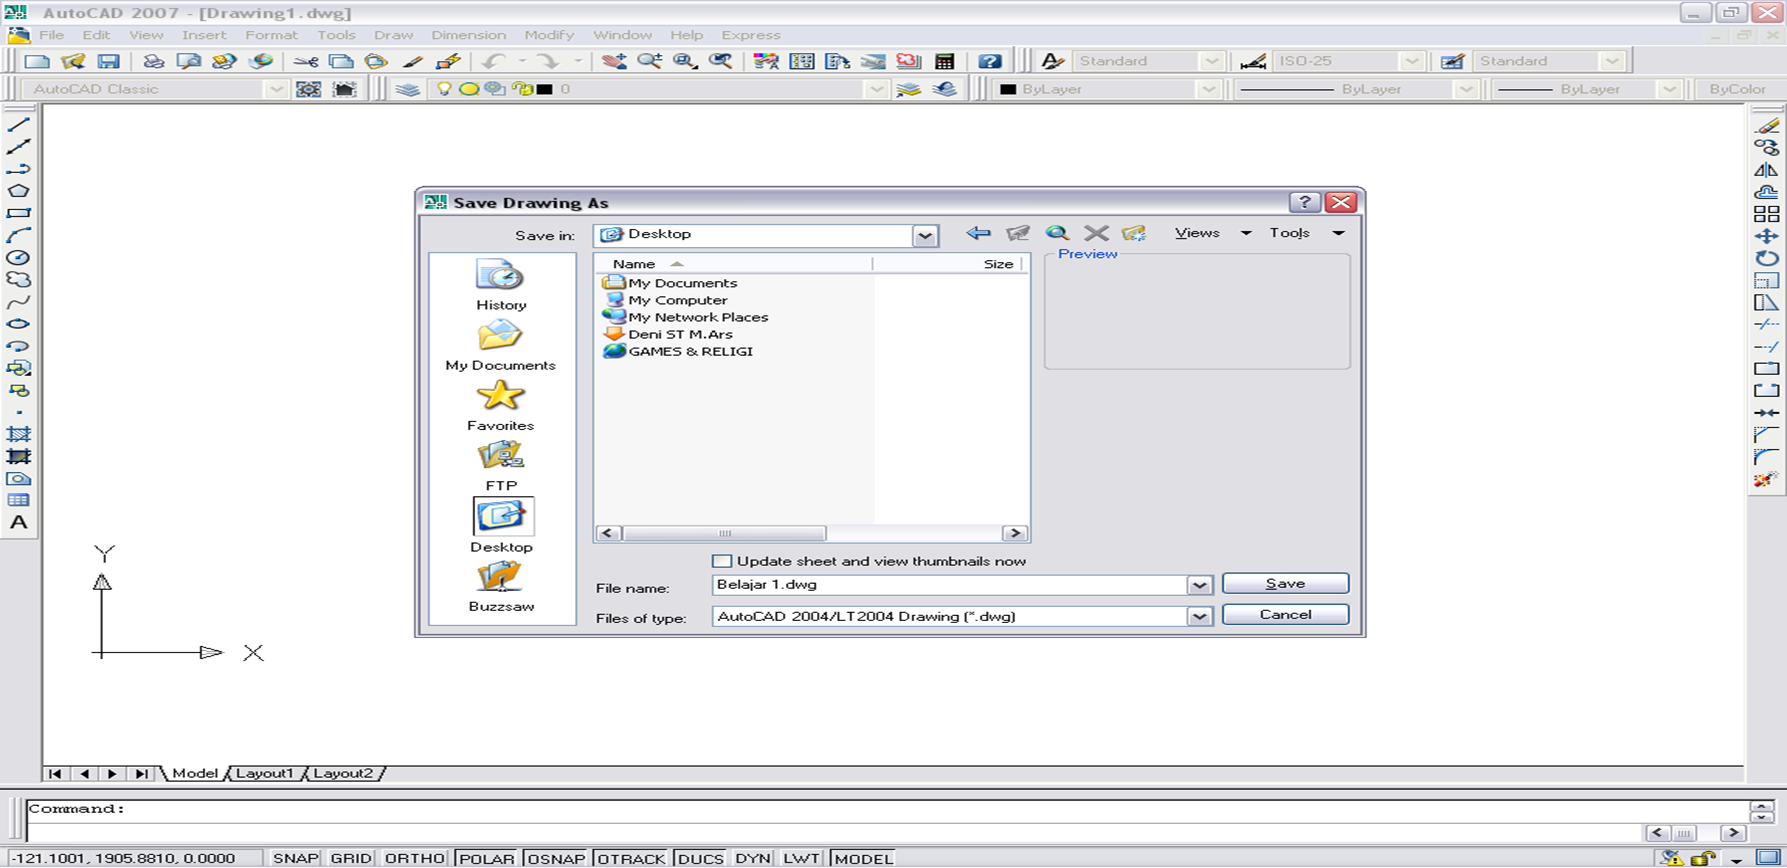The image size is (1787, 868).
Task: Toggle ORTHO mode in status bar
Action: (414, 858)
